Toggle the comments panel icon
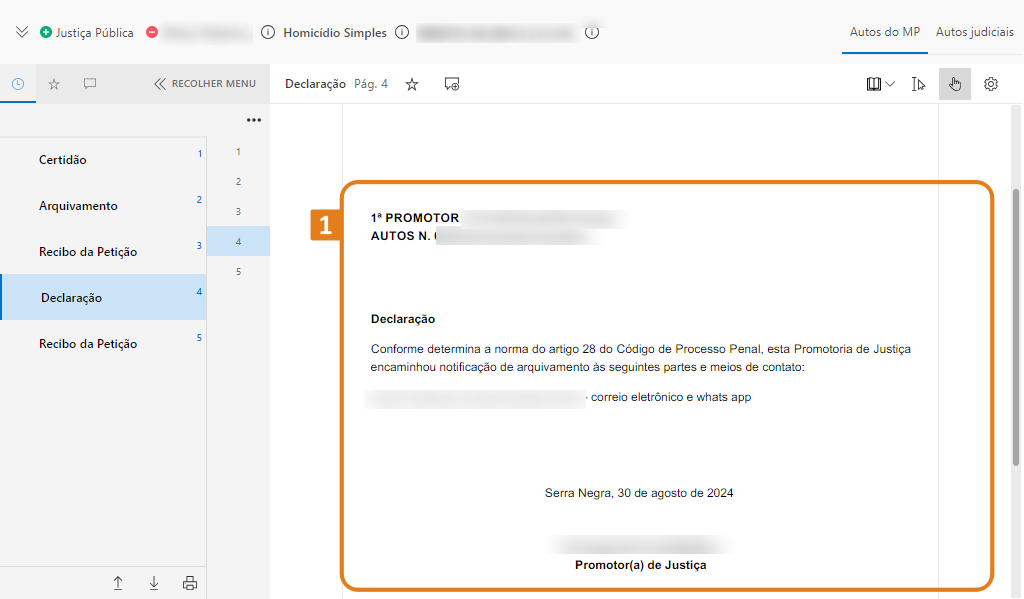 [89, 84]
